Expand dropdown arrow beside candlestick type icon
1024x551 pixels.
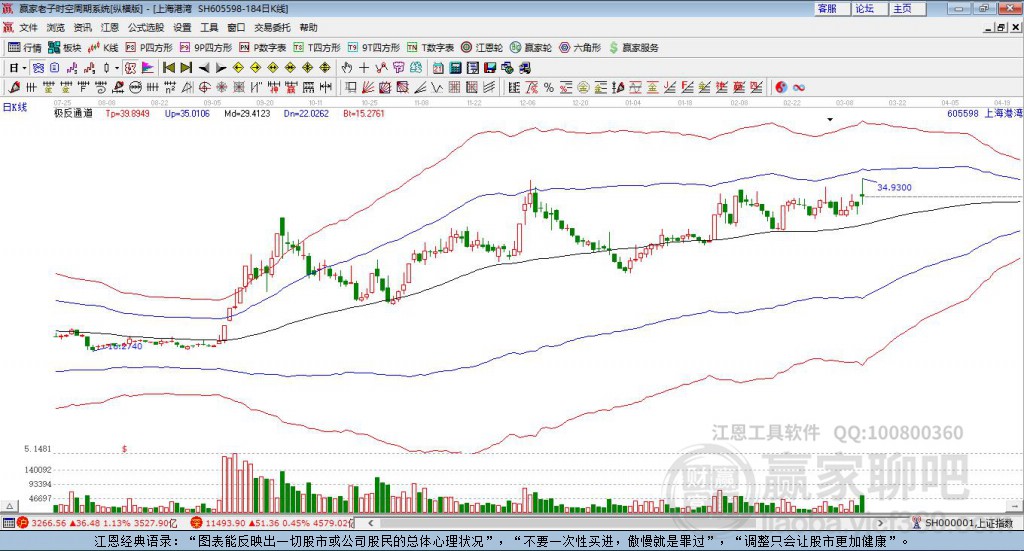coord(116,68)
